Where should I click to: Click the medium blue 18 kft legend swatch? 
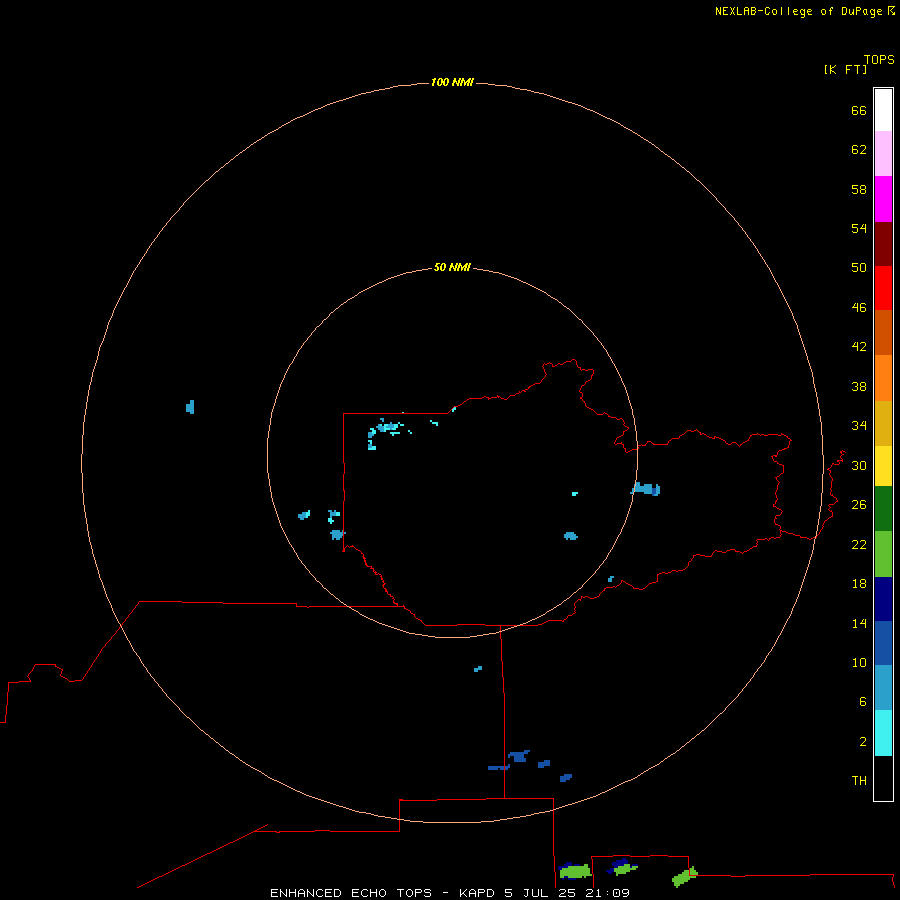click(883, 643)
